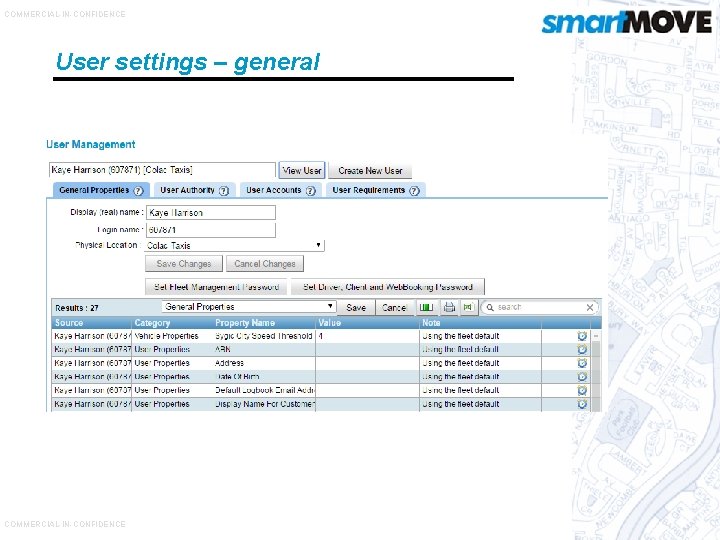Screen dimensions: 720x540
Task: Switch to the User Authority tab
Action: pos(194,190)
